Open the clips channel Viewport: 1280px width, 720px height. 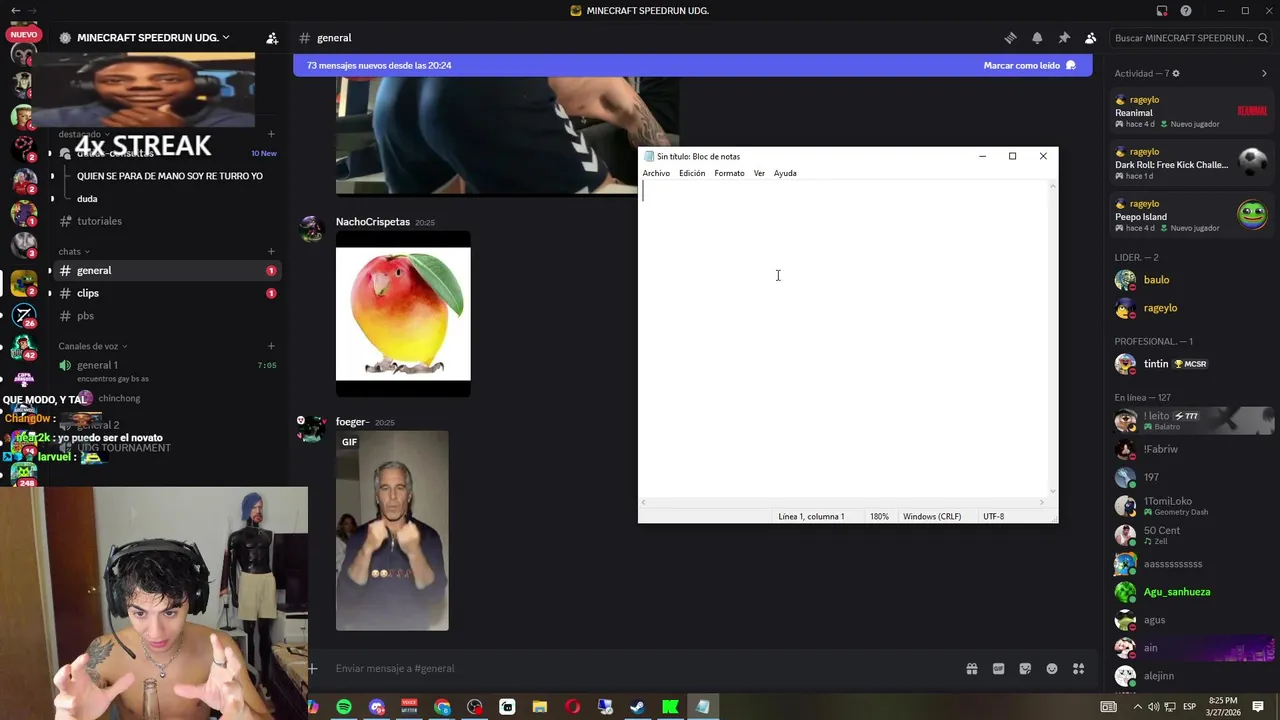pyautogui.click(x=166, y=293)
